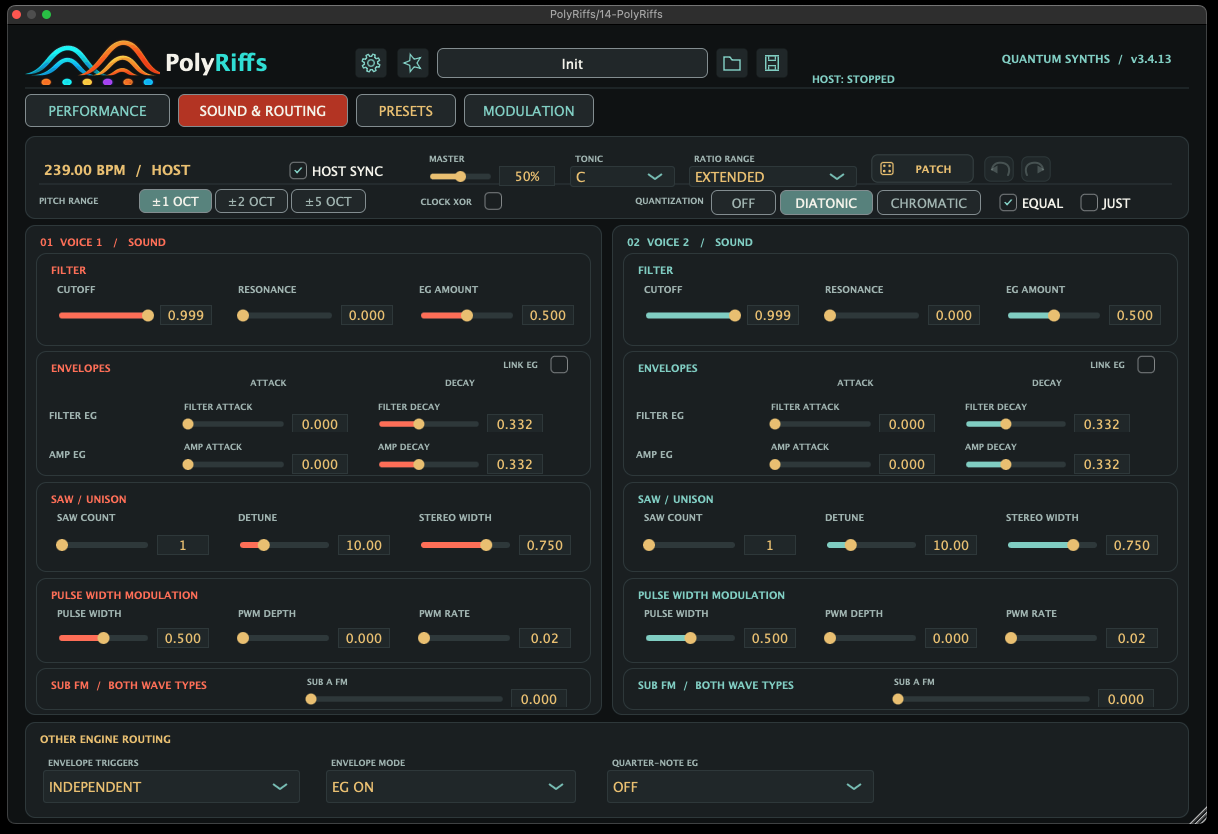Click Voice 1 SUB A FM slider
Screen dimensions: 1218x834
405,699
